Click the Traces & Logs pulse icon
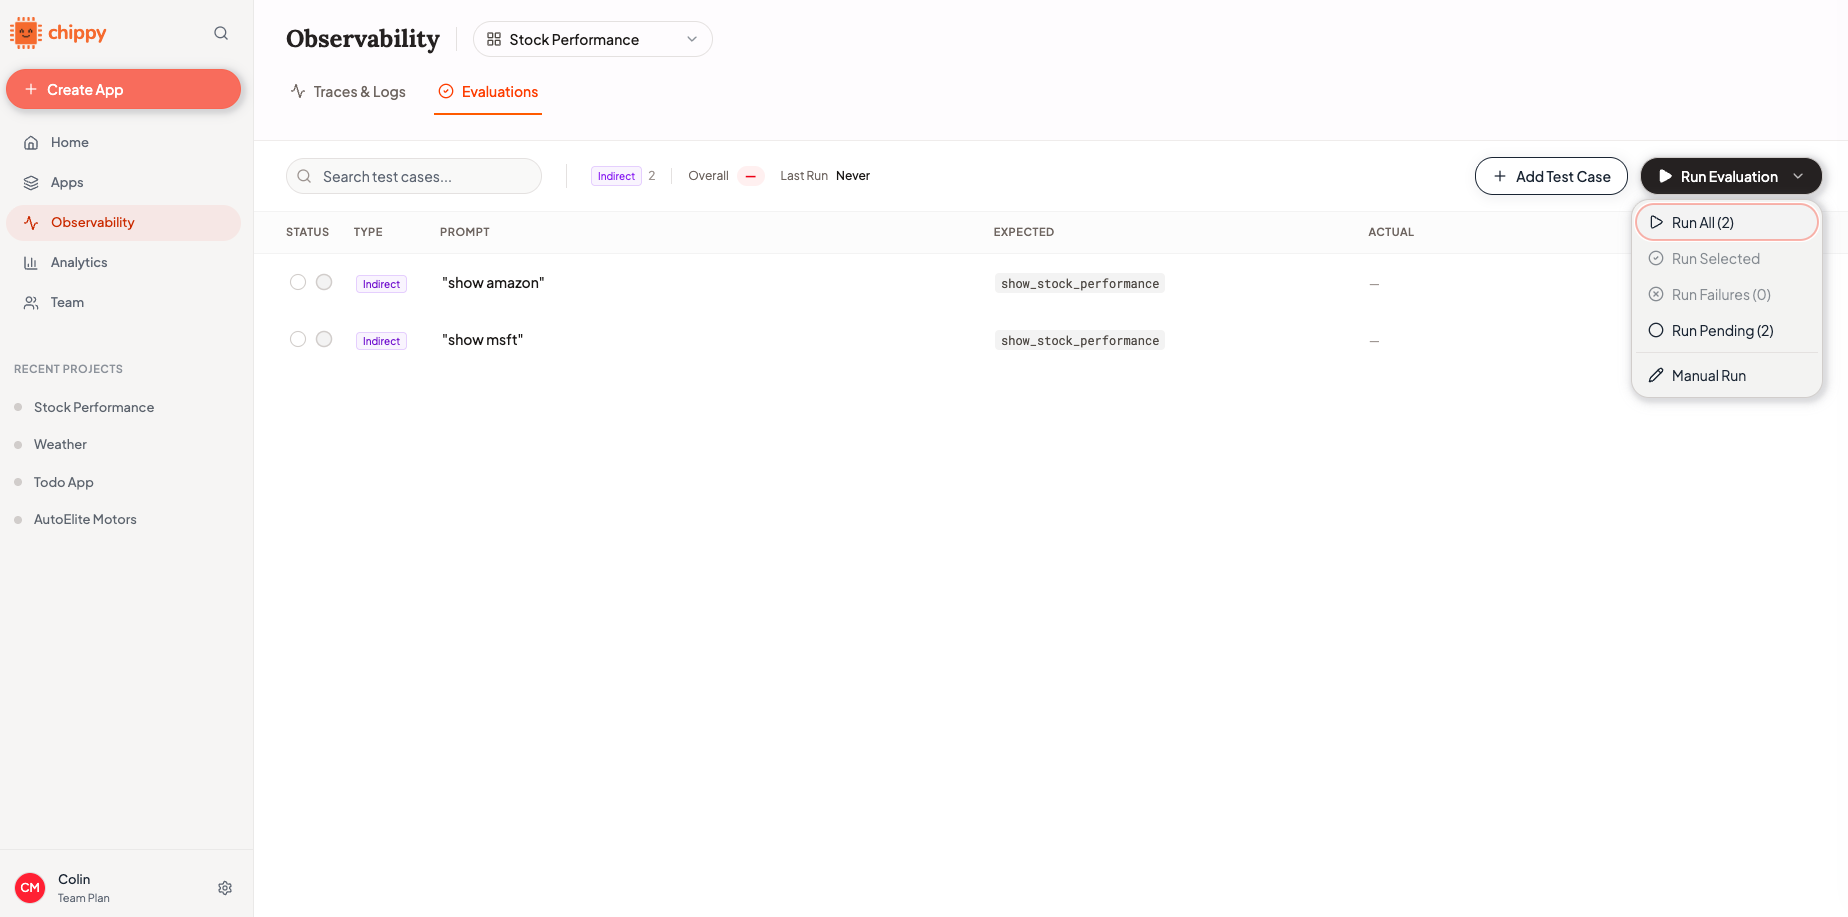 click(298, 91)
